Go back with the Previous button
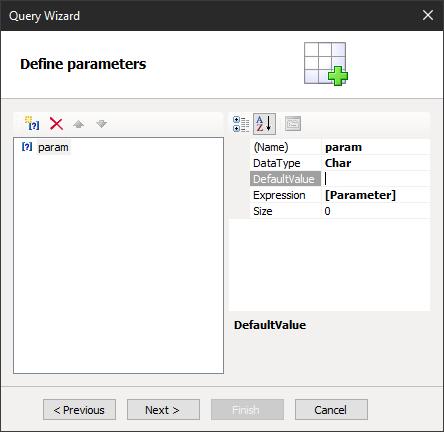The image size is (444, 432). point(79,410)
